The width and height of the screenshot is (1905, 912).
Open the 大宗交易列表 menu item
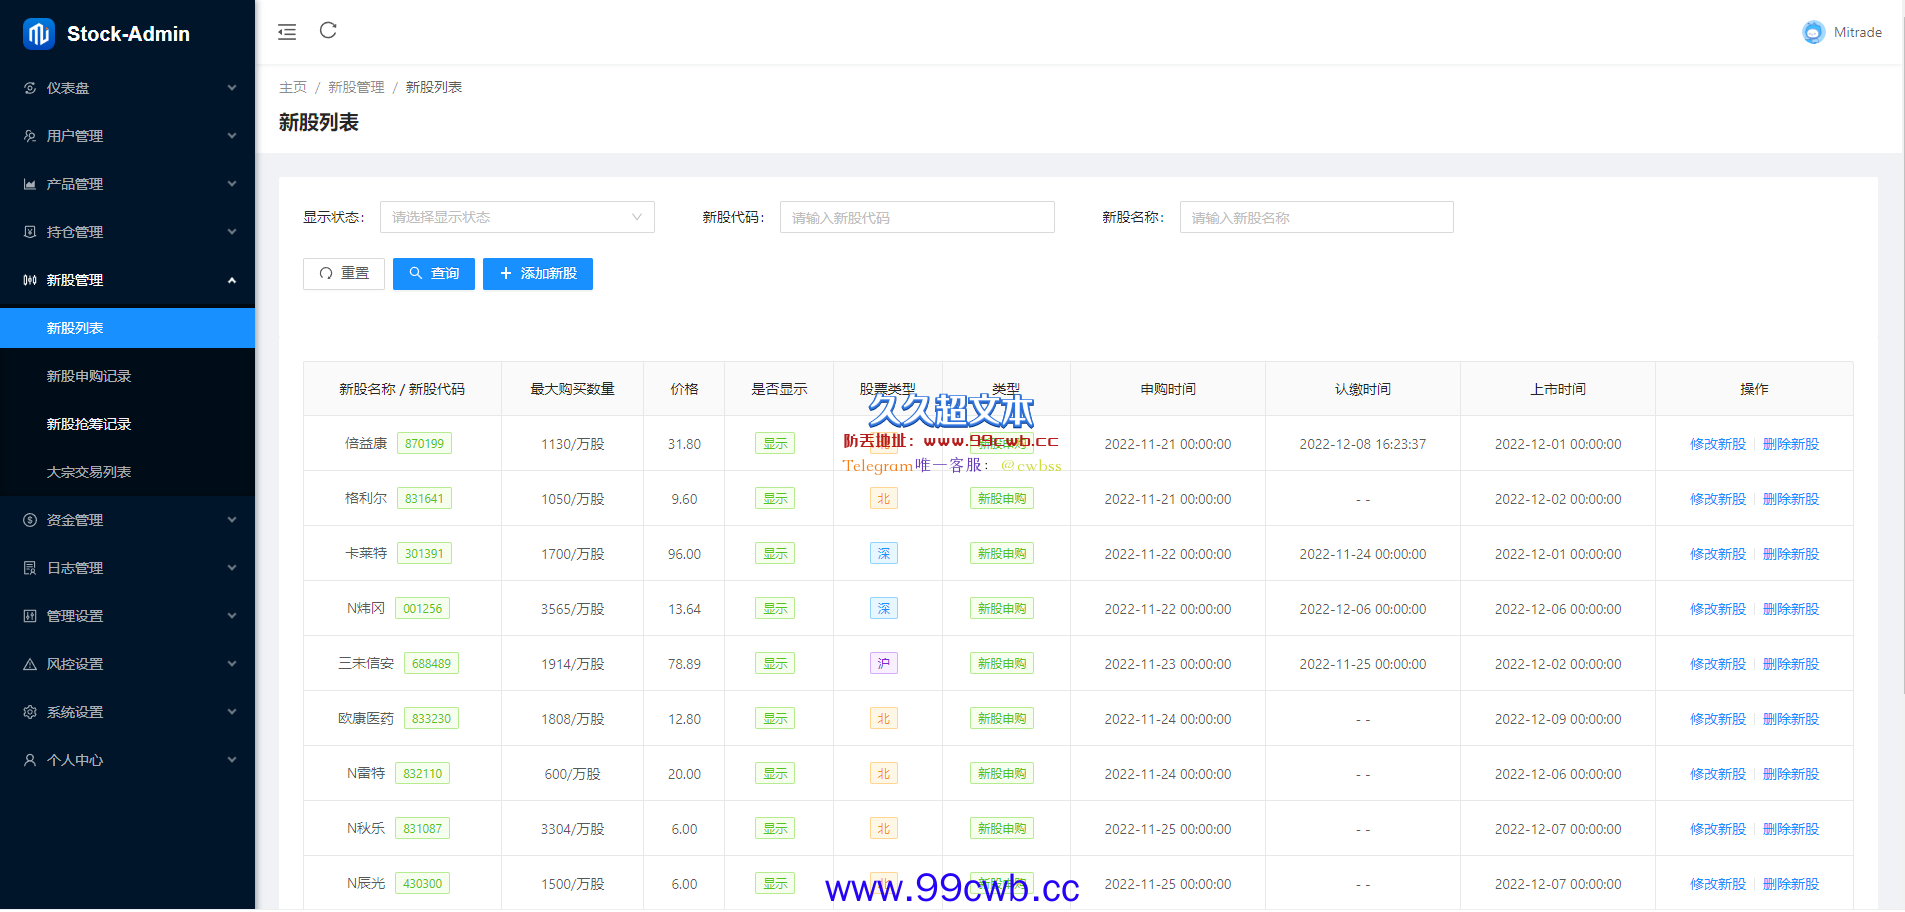127,472
